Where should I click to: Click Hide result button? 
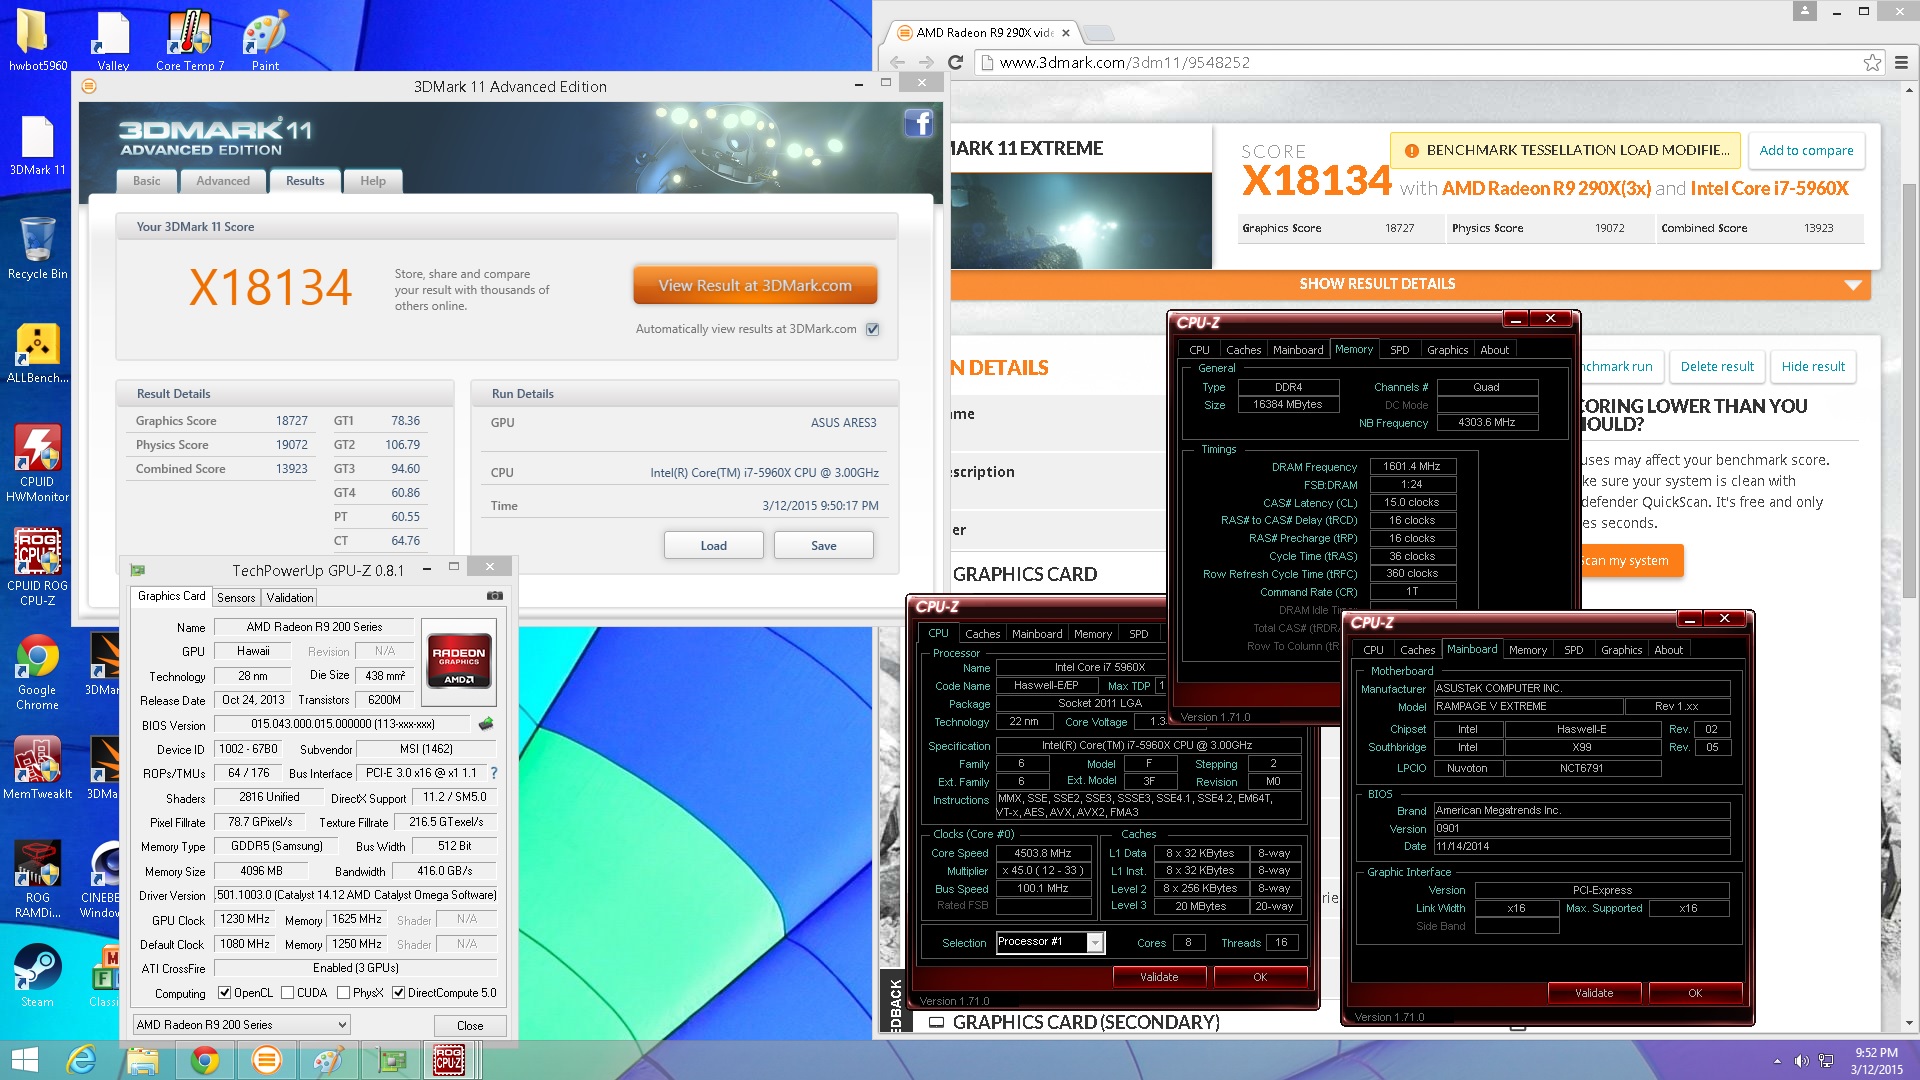point(1813,367)
